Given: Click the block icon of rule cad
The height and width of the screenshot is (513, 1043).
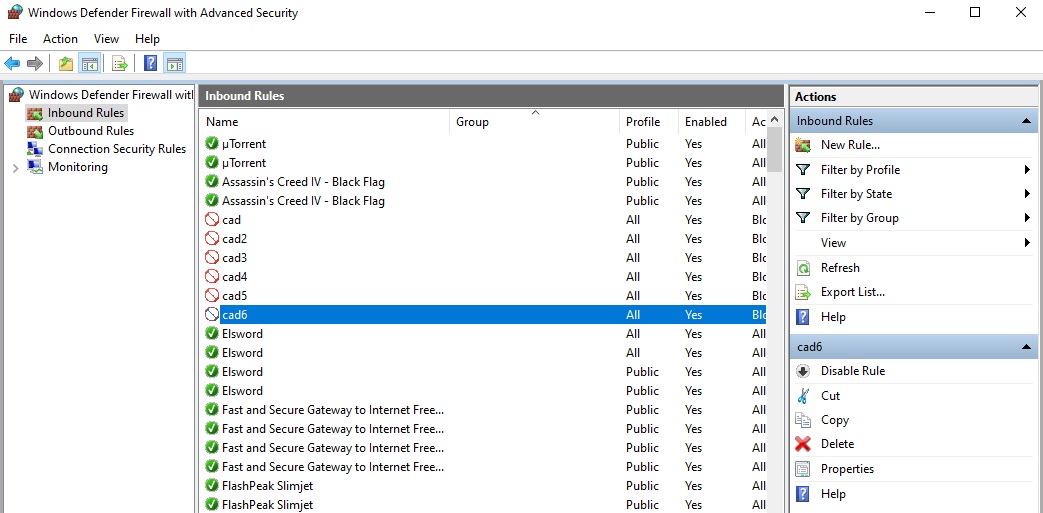Looking at the screenshot, I should click(x=212, y=220).
